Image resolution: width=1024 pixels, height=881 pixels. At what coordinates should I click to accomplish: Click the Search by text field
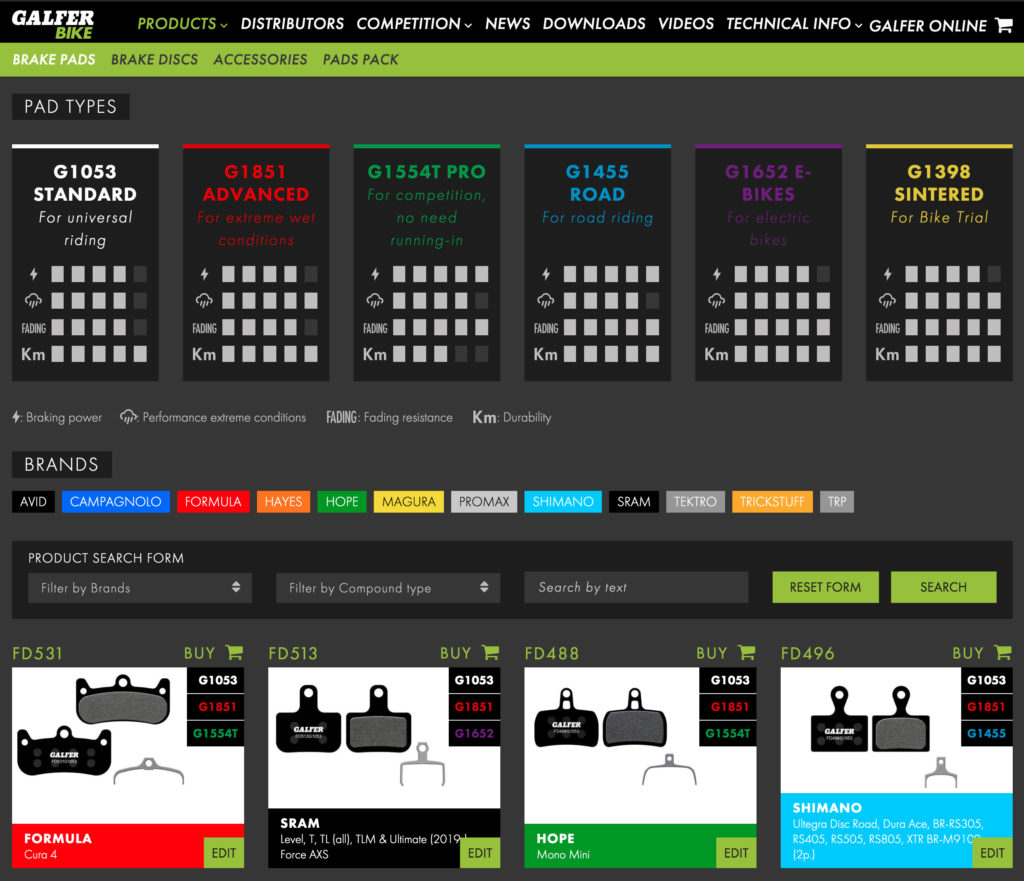click(x=636, y=588)
